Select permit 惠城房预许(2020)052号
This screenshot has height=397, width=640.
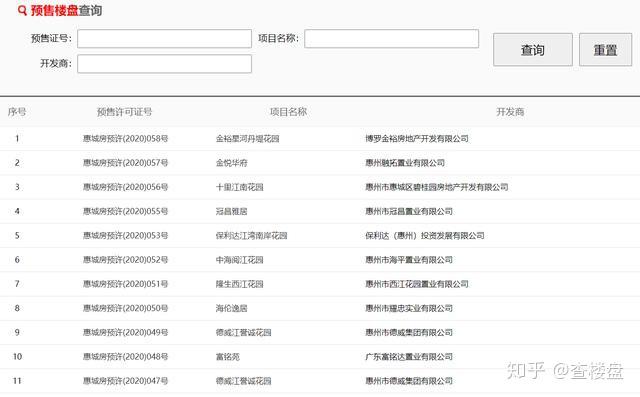(x=126, y=259)
